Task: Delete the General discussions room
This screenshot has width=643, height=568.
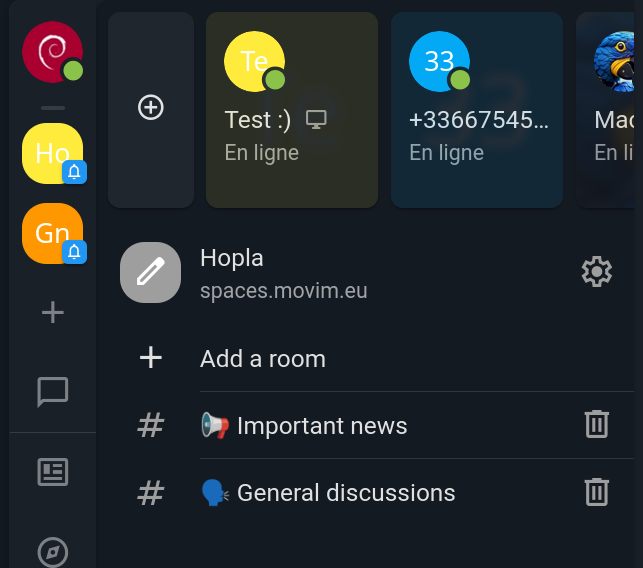Action: (596, 492)
